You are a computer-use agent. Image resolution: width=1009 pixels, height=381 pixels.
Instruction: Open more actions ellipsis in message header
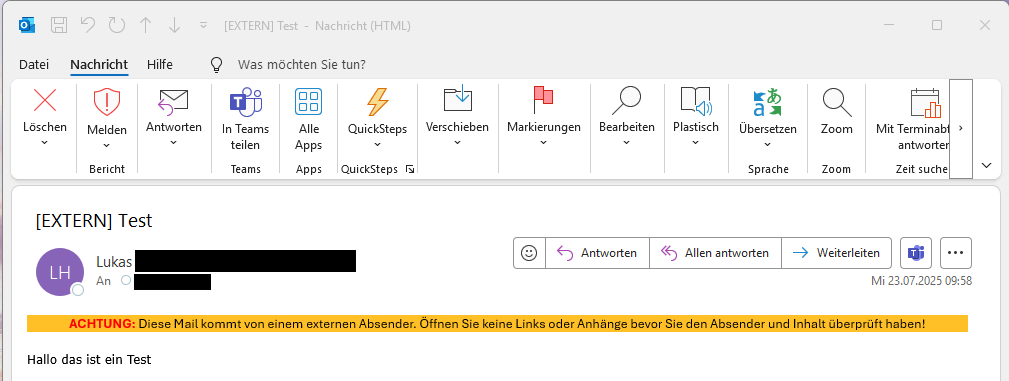click(x=956, y=253)
